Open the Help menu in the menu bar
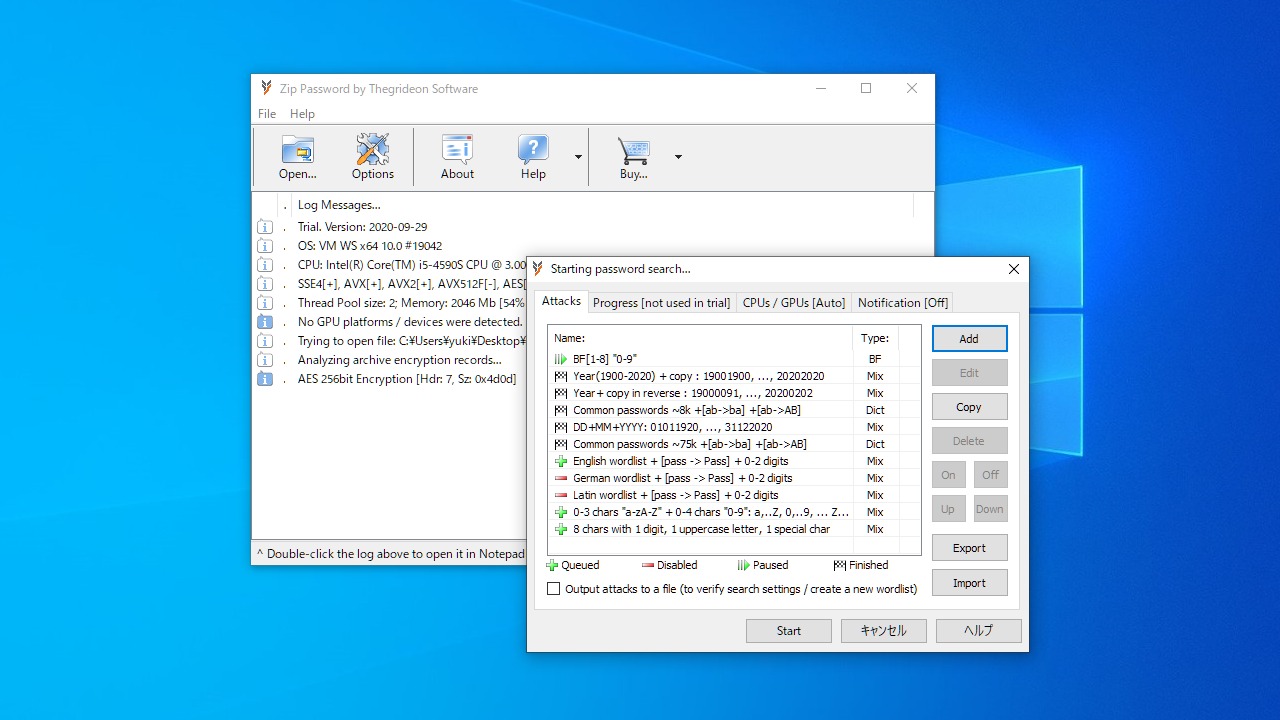 (x=302, y=114)
